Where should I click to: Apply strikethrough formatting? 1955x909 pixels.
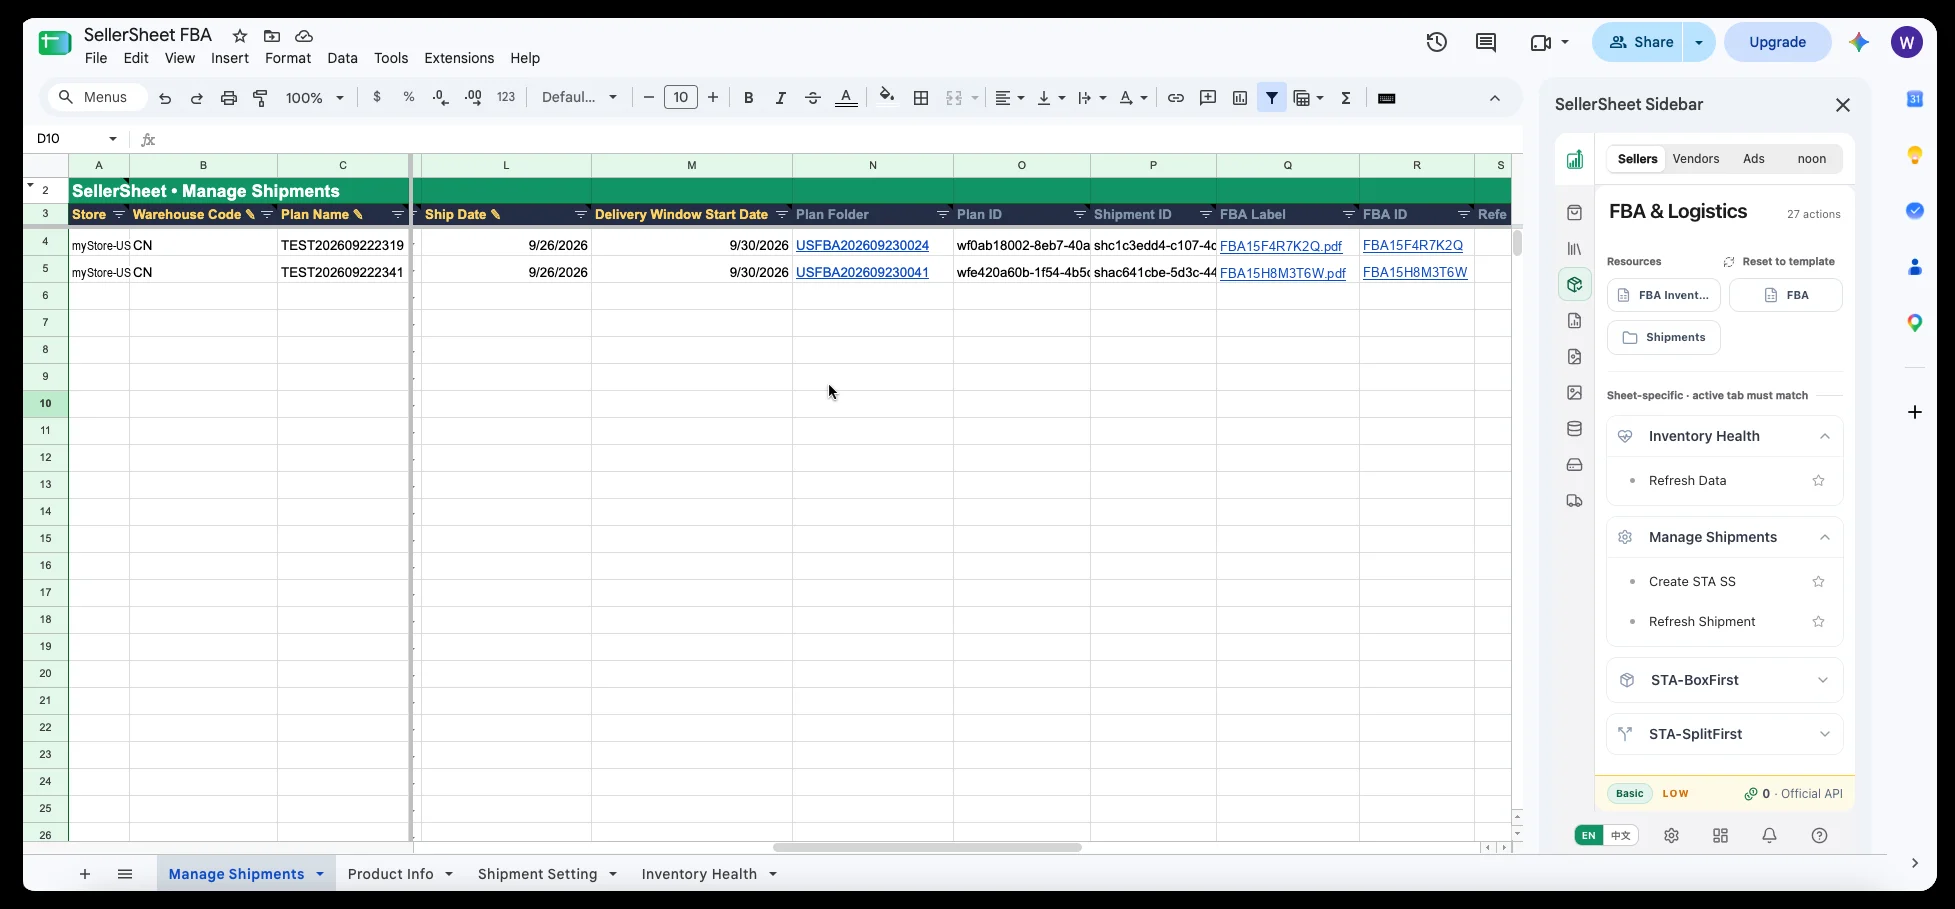(x=813, y=98)
